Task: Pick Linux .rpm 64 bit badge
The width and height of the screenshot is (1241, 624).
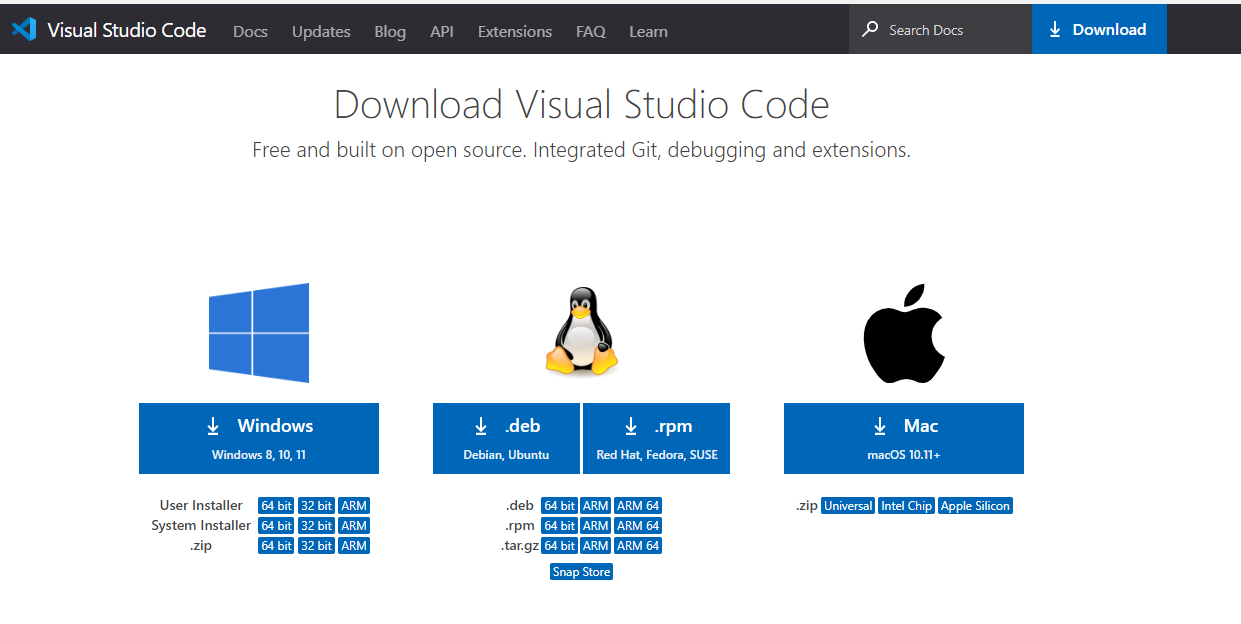Action: point(559,526)
